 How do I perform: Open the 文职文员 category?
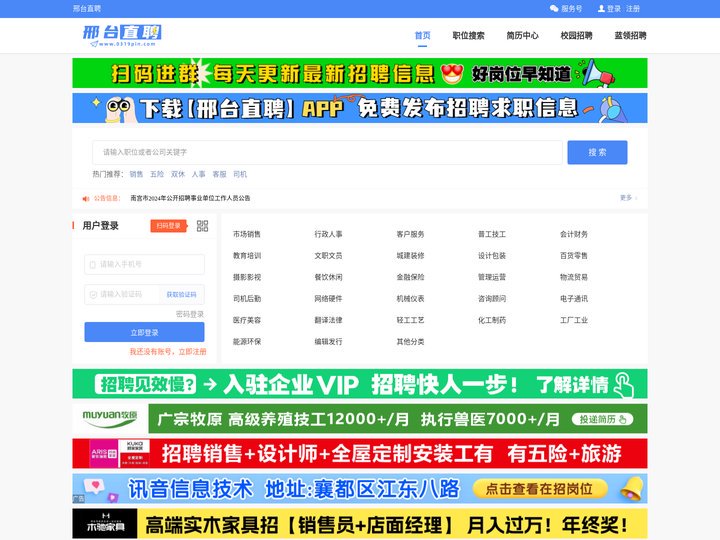[328, 256]
